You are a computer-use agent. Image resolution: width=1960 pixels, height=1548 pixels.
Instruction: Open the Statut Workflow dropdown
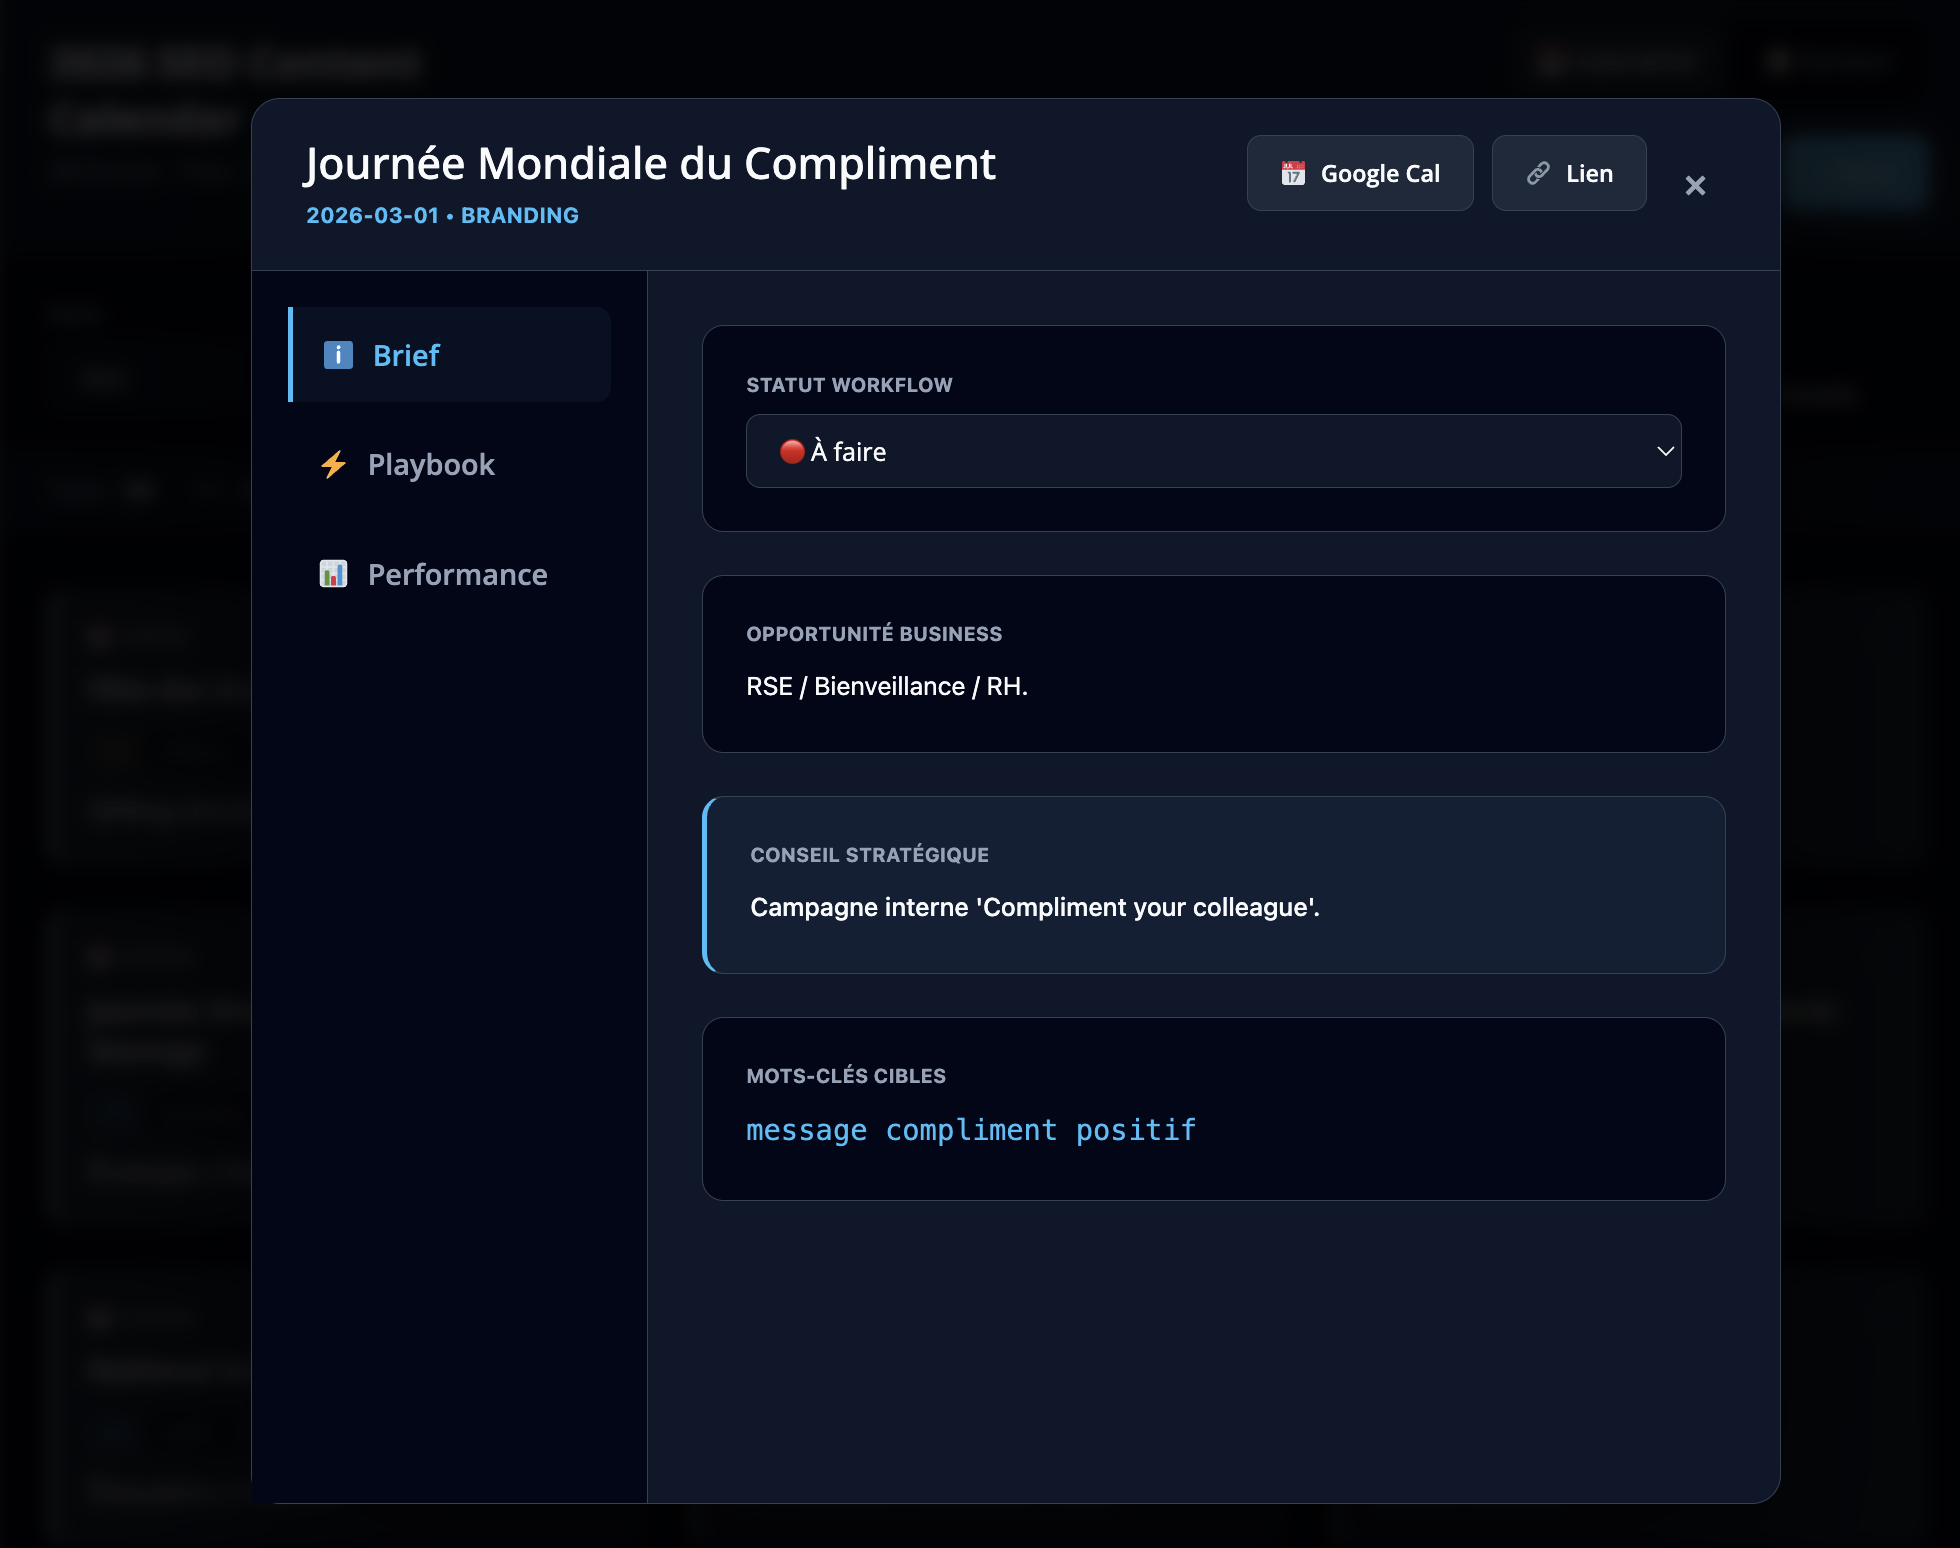click(x=1212, y=451)
